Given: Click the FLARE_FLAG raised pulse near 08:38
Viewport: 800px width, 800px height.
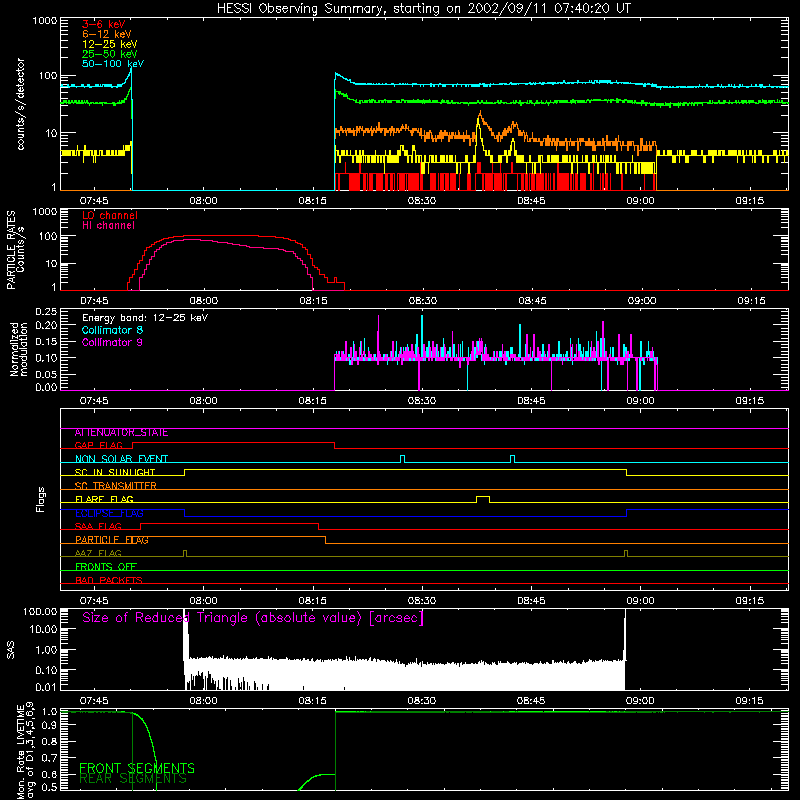Looking at the screenshot, I should tap(483, 498).
